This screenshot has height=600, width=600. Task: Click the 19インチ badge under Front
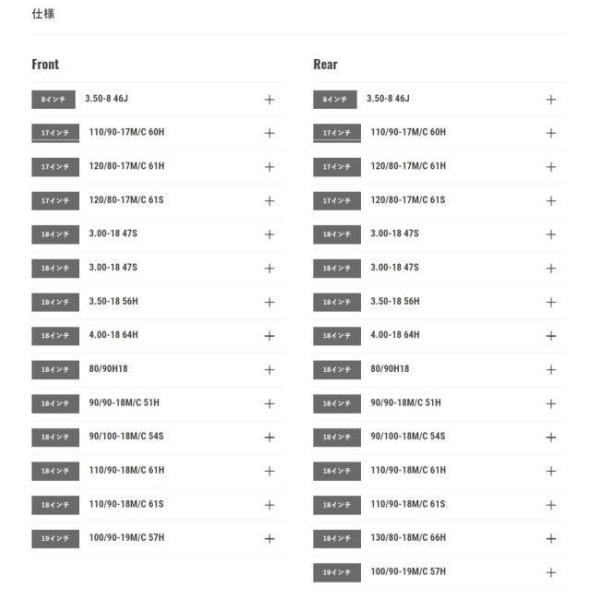pyautogui.click(x=55, y=539)
